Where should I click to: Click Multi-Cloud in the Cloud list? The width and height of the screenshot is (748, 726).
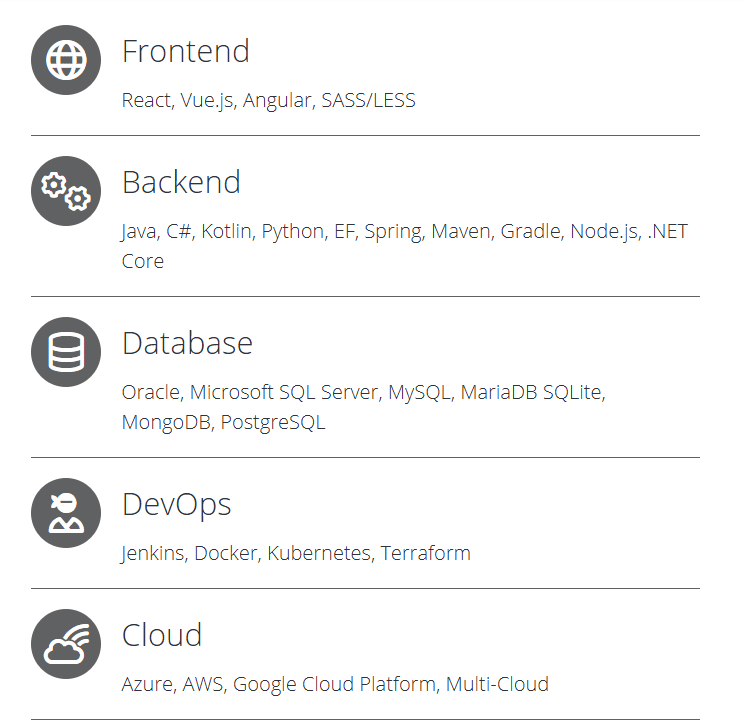tap(497, 684)
